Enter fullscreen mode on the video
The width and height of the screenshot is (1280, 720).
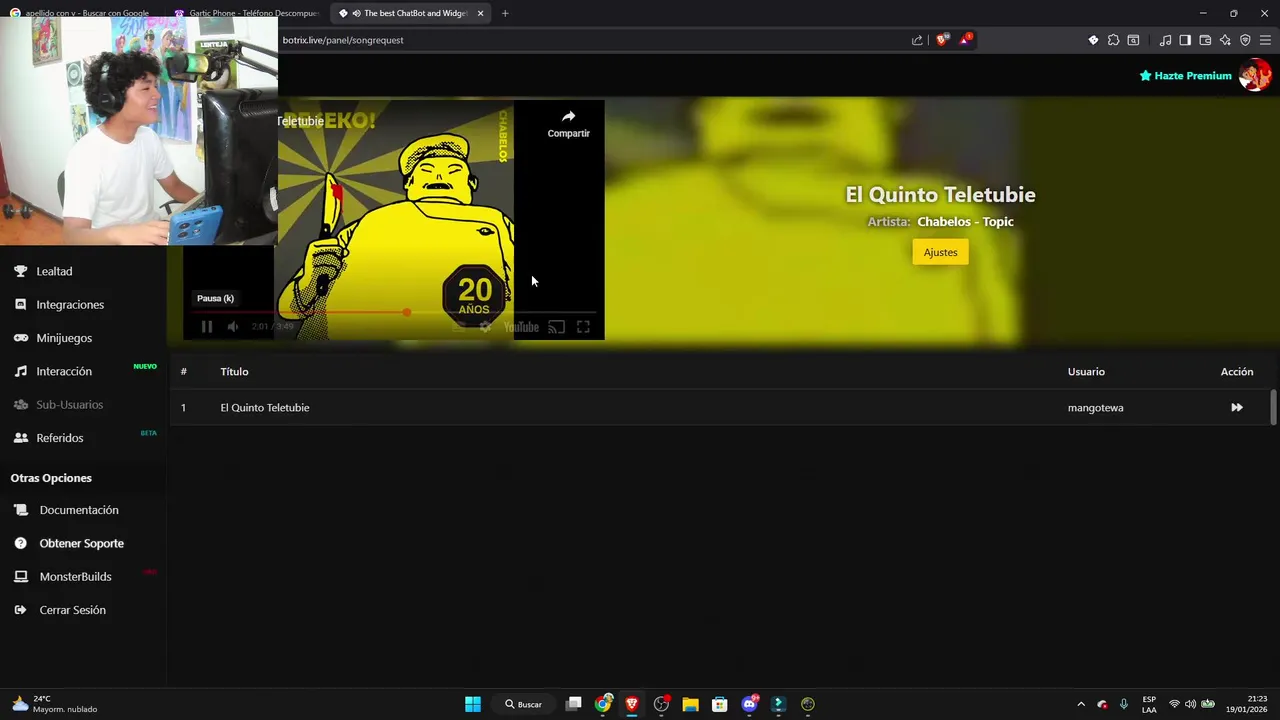(583, 327)
